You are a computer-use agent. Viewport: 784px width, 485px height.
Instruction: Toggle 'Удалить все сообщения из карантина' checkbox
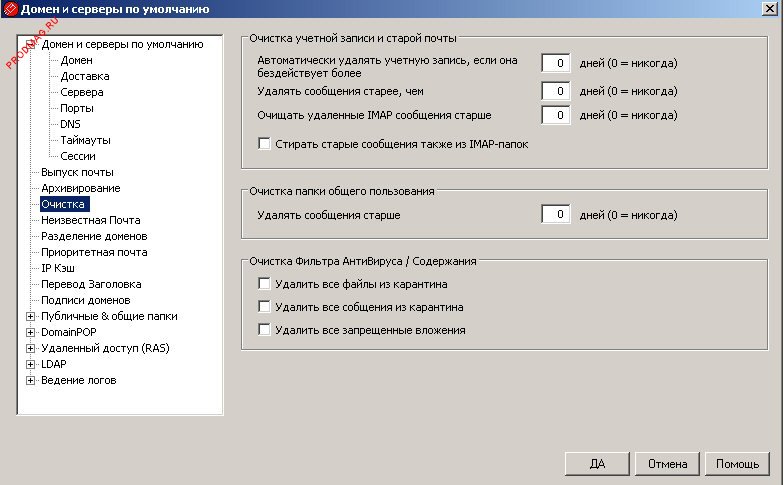[265, 306]
